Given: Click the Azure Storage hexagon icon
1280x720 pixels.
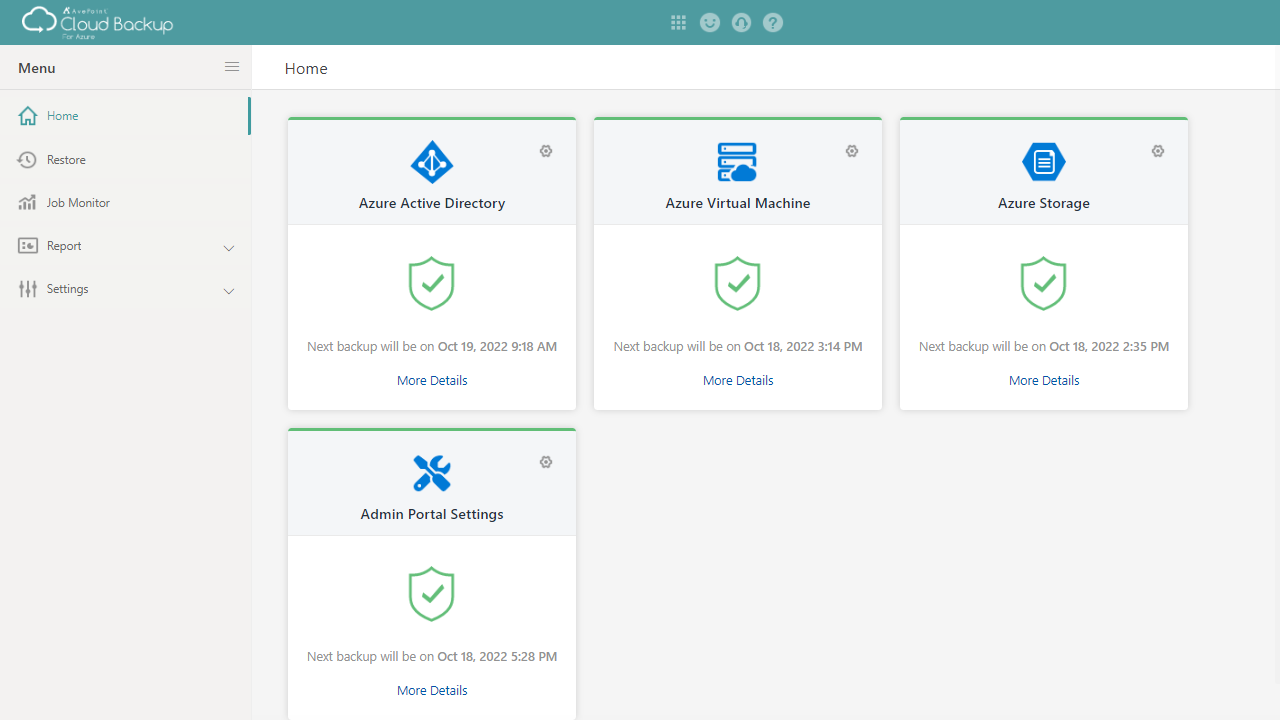Looking at the screenshot, I should [x=1044, y=161].
